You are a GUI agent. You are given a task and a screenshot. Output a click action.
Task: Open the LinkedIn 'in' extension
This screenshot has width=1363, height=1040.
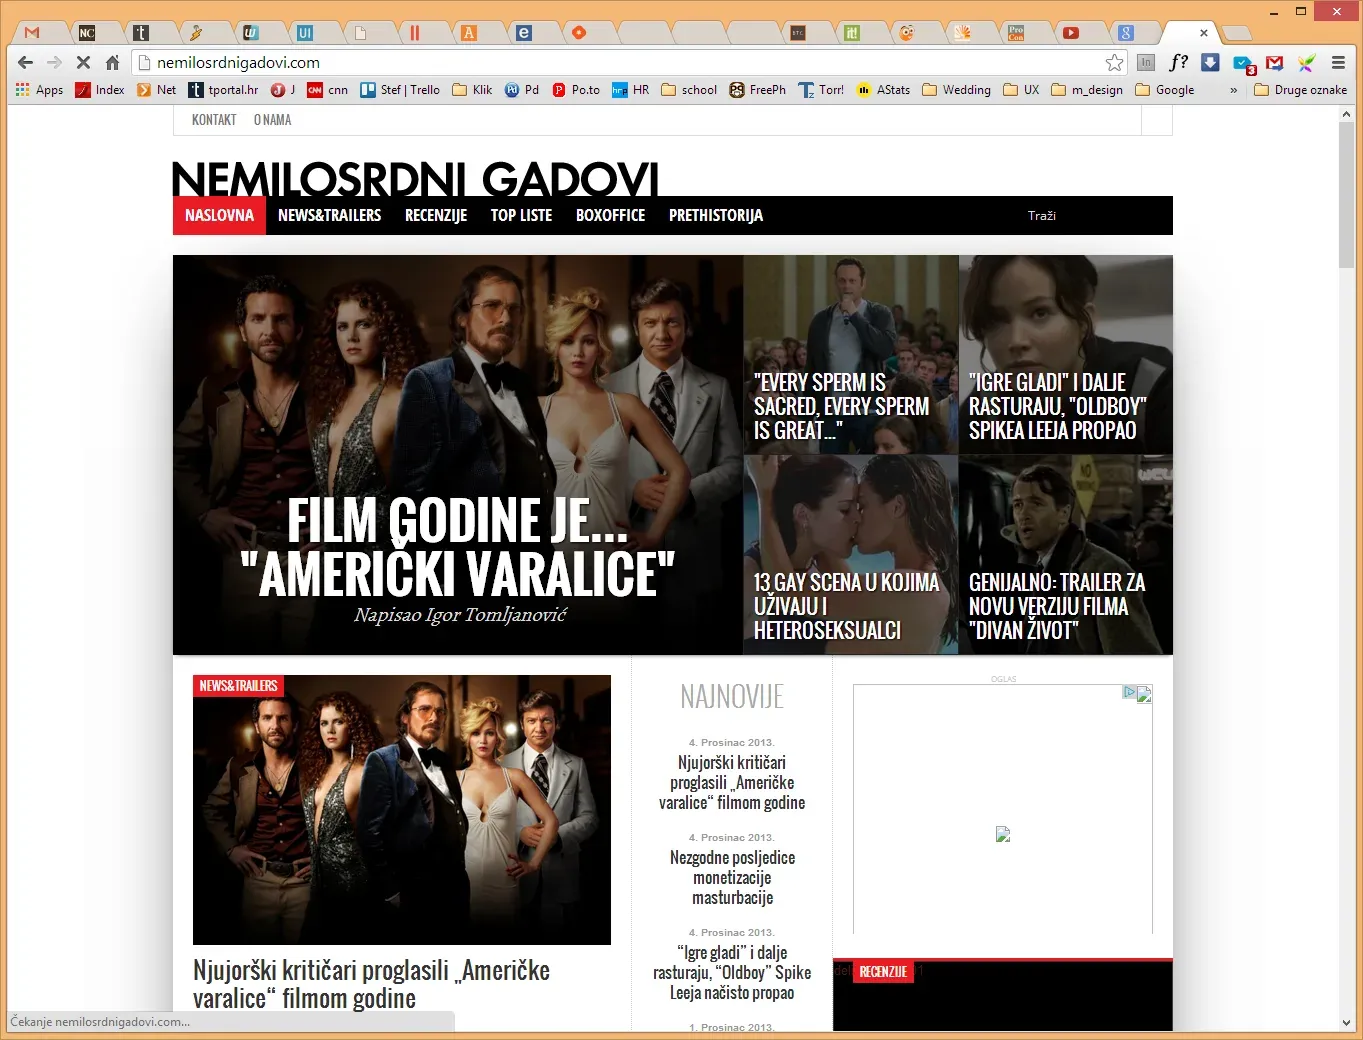click(x=1146, y=62)
